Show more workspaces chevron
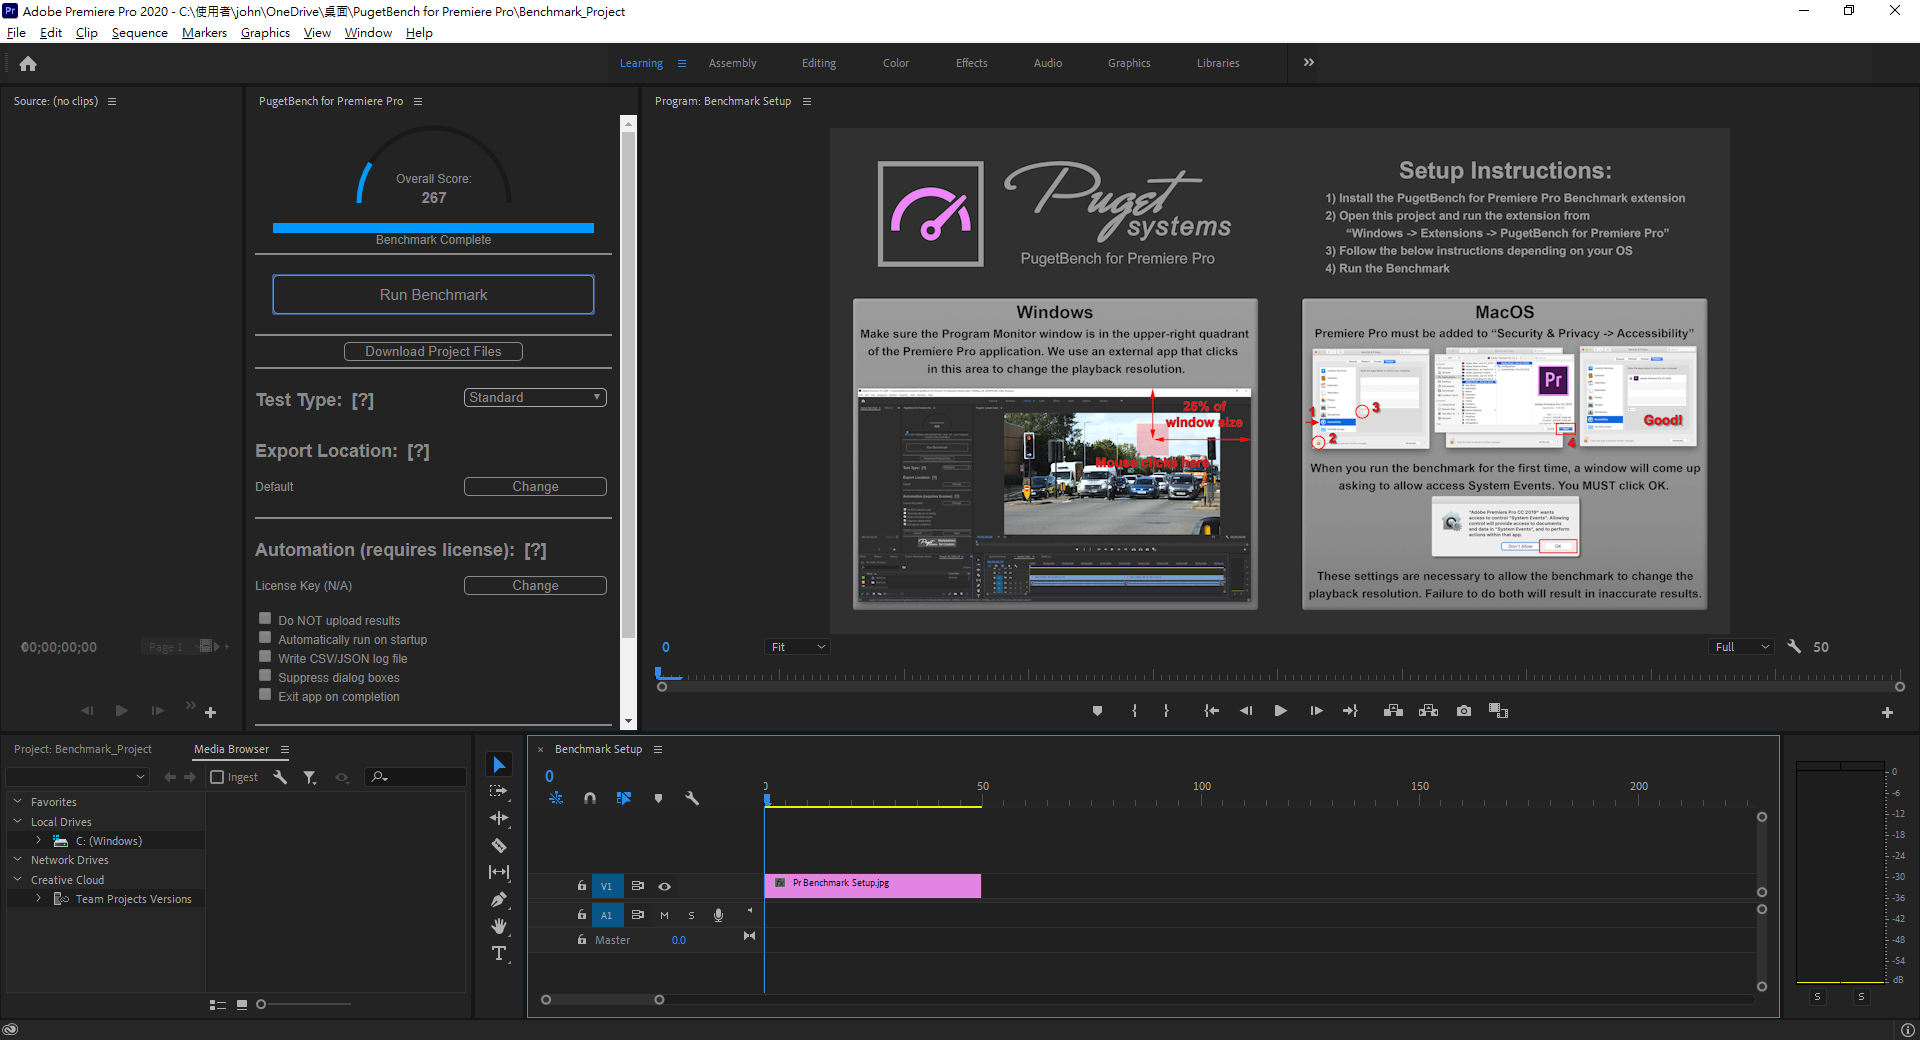 tap(1308, 62)
